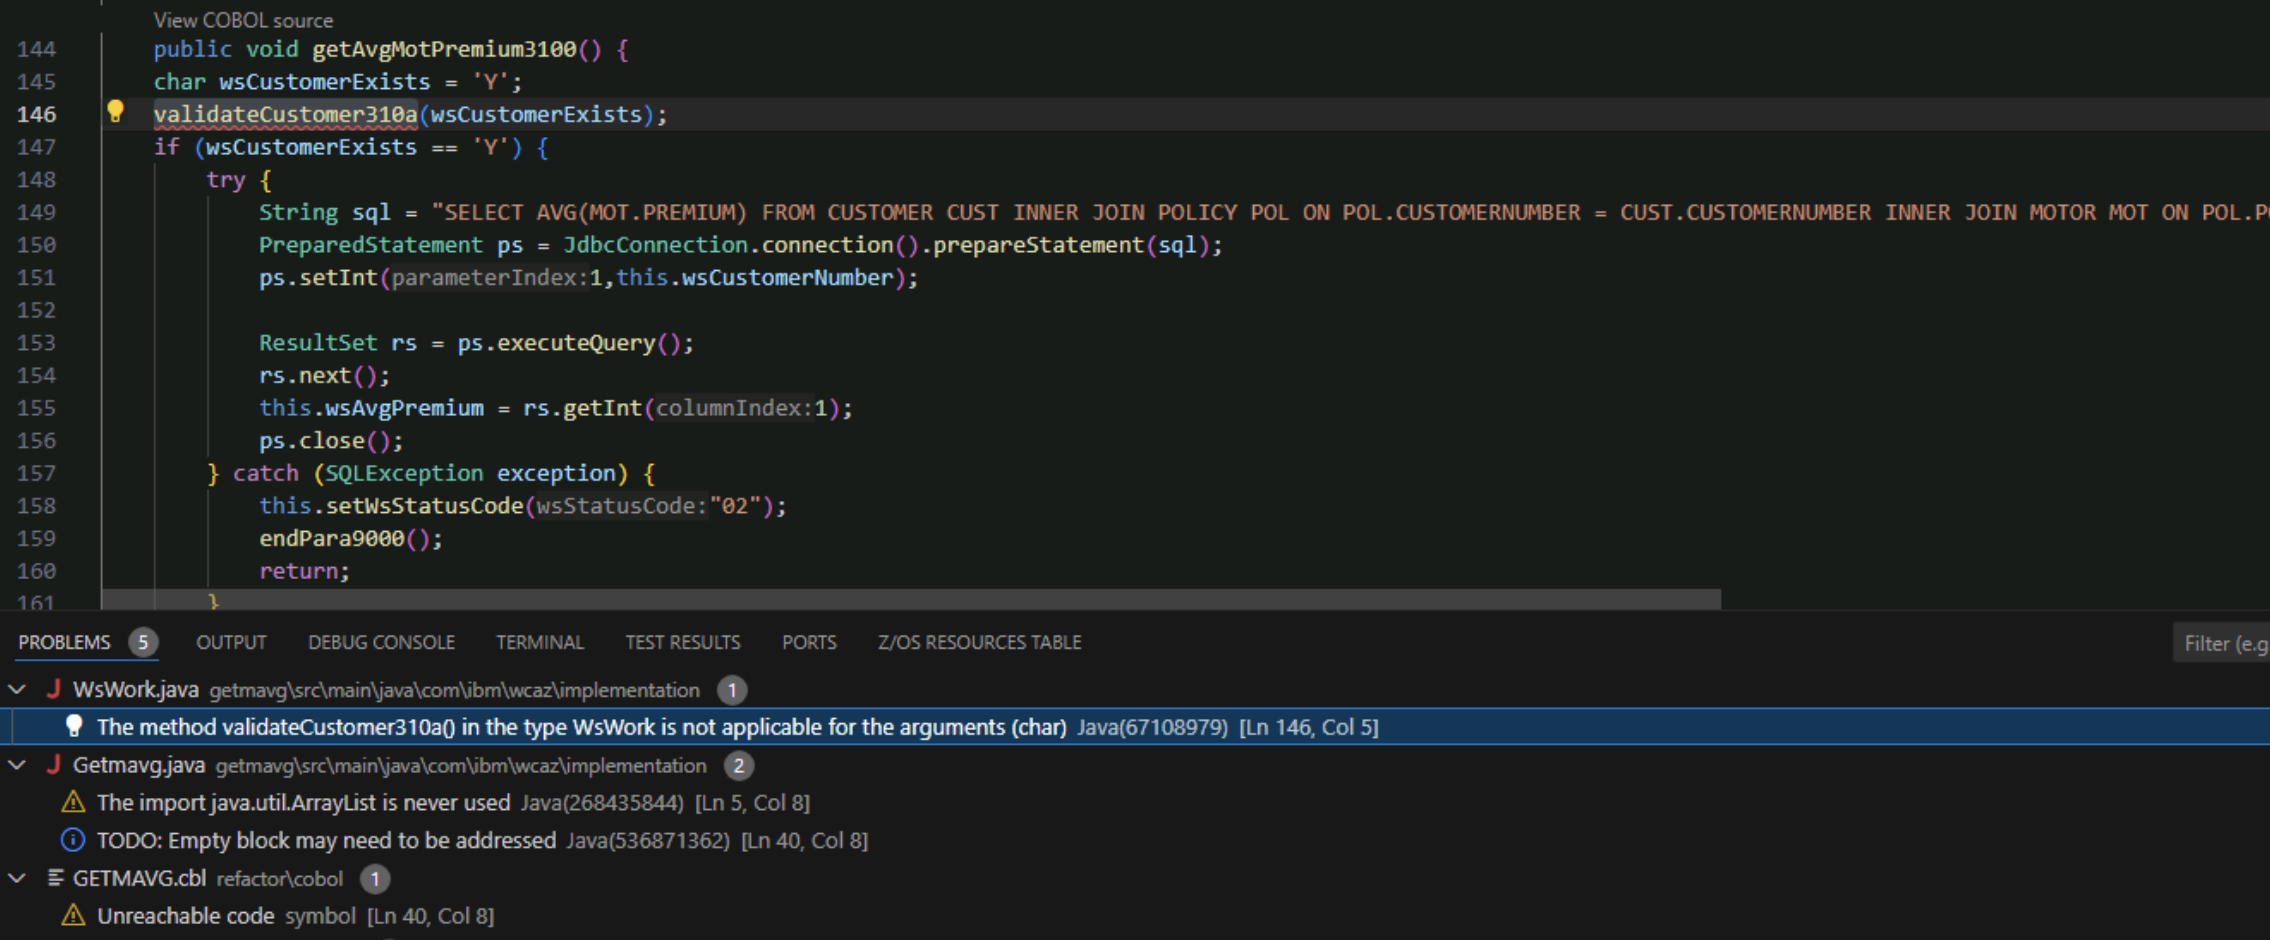2270x940 pixels.
Task: Click SQLException in the catch clause
Action: (404, 473)
